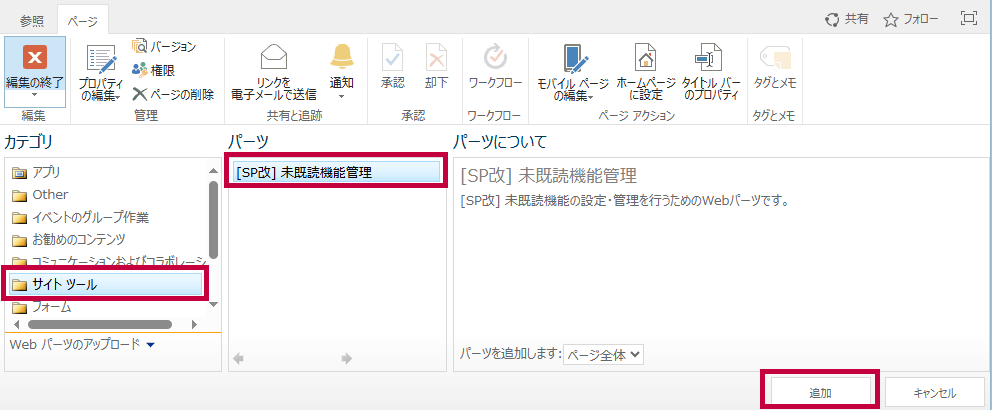Click the バージョン versions icon
The width and height of the screenshot is (992, 410).
(140, 47)
